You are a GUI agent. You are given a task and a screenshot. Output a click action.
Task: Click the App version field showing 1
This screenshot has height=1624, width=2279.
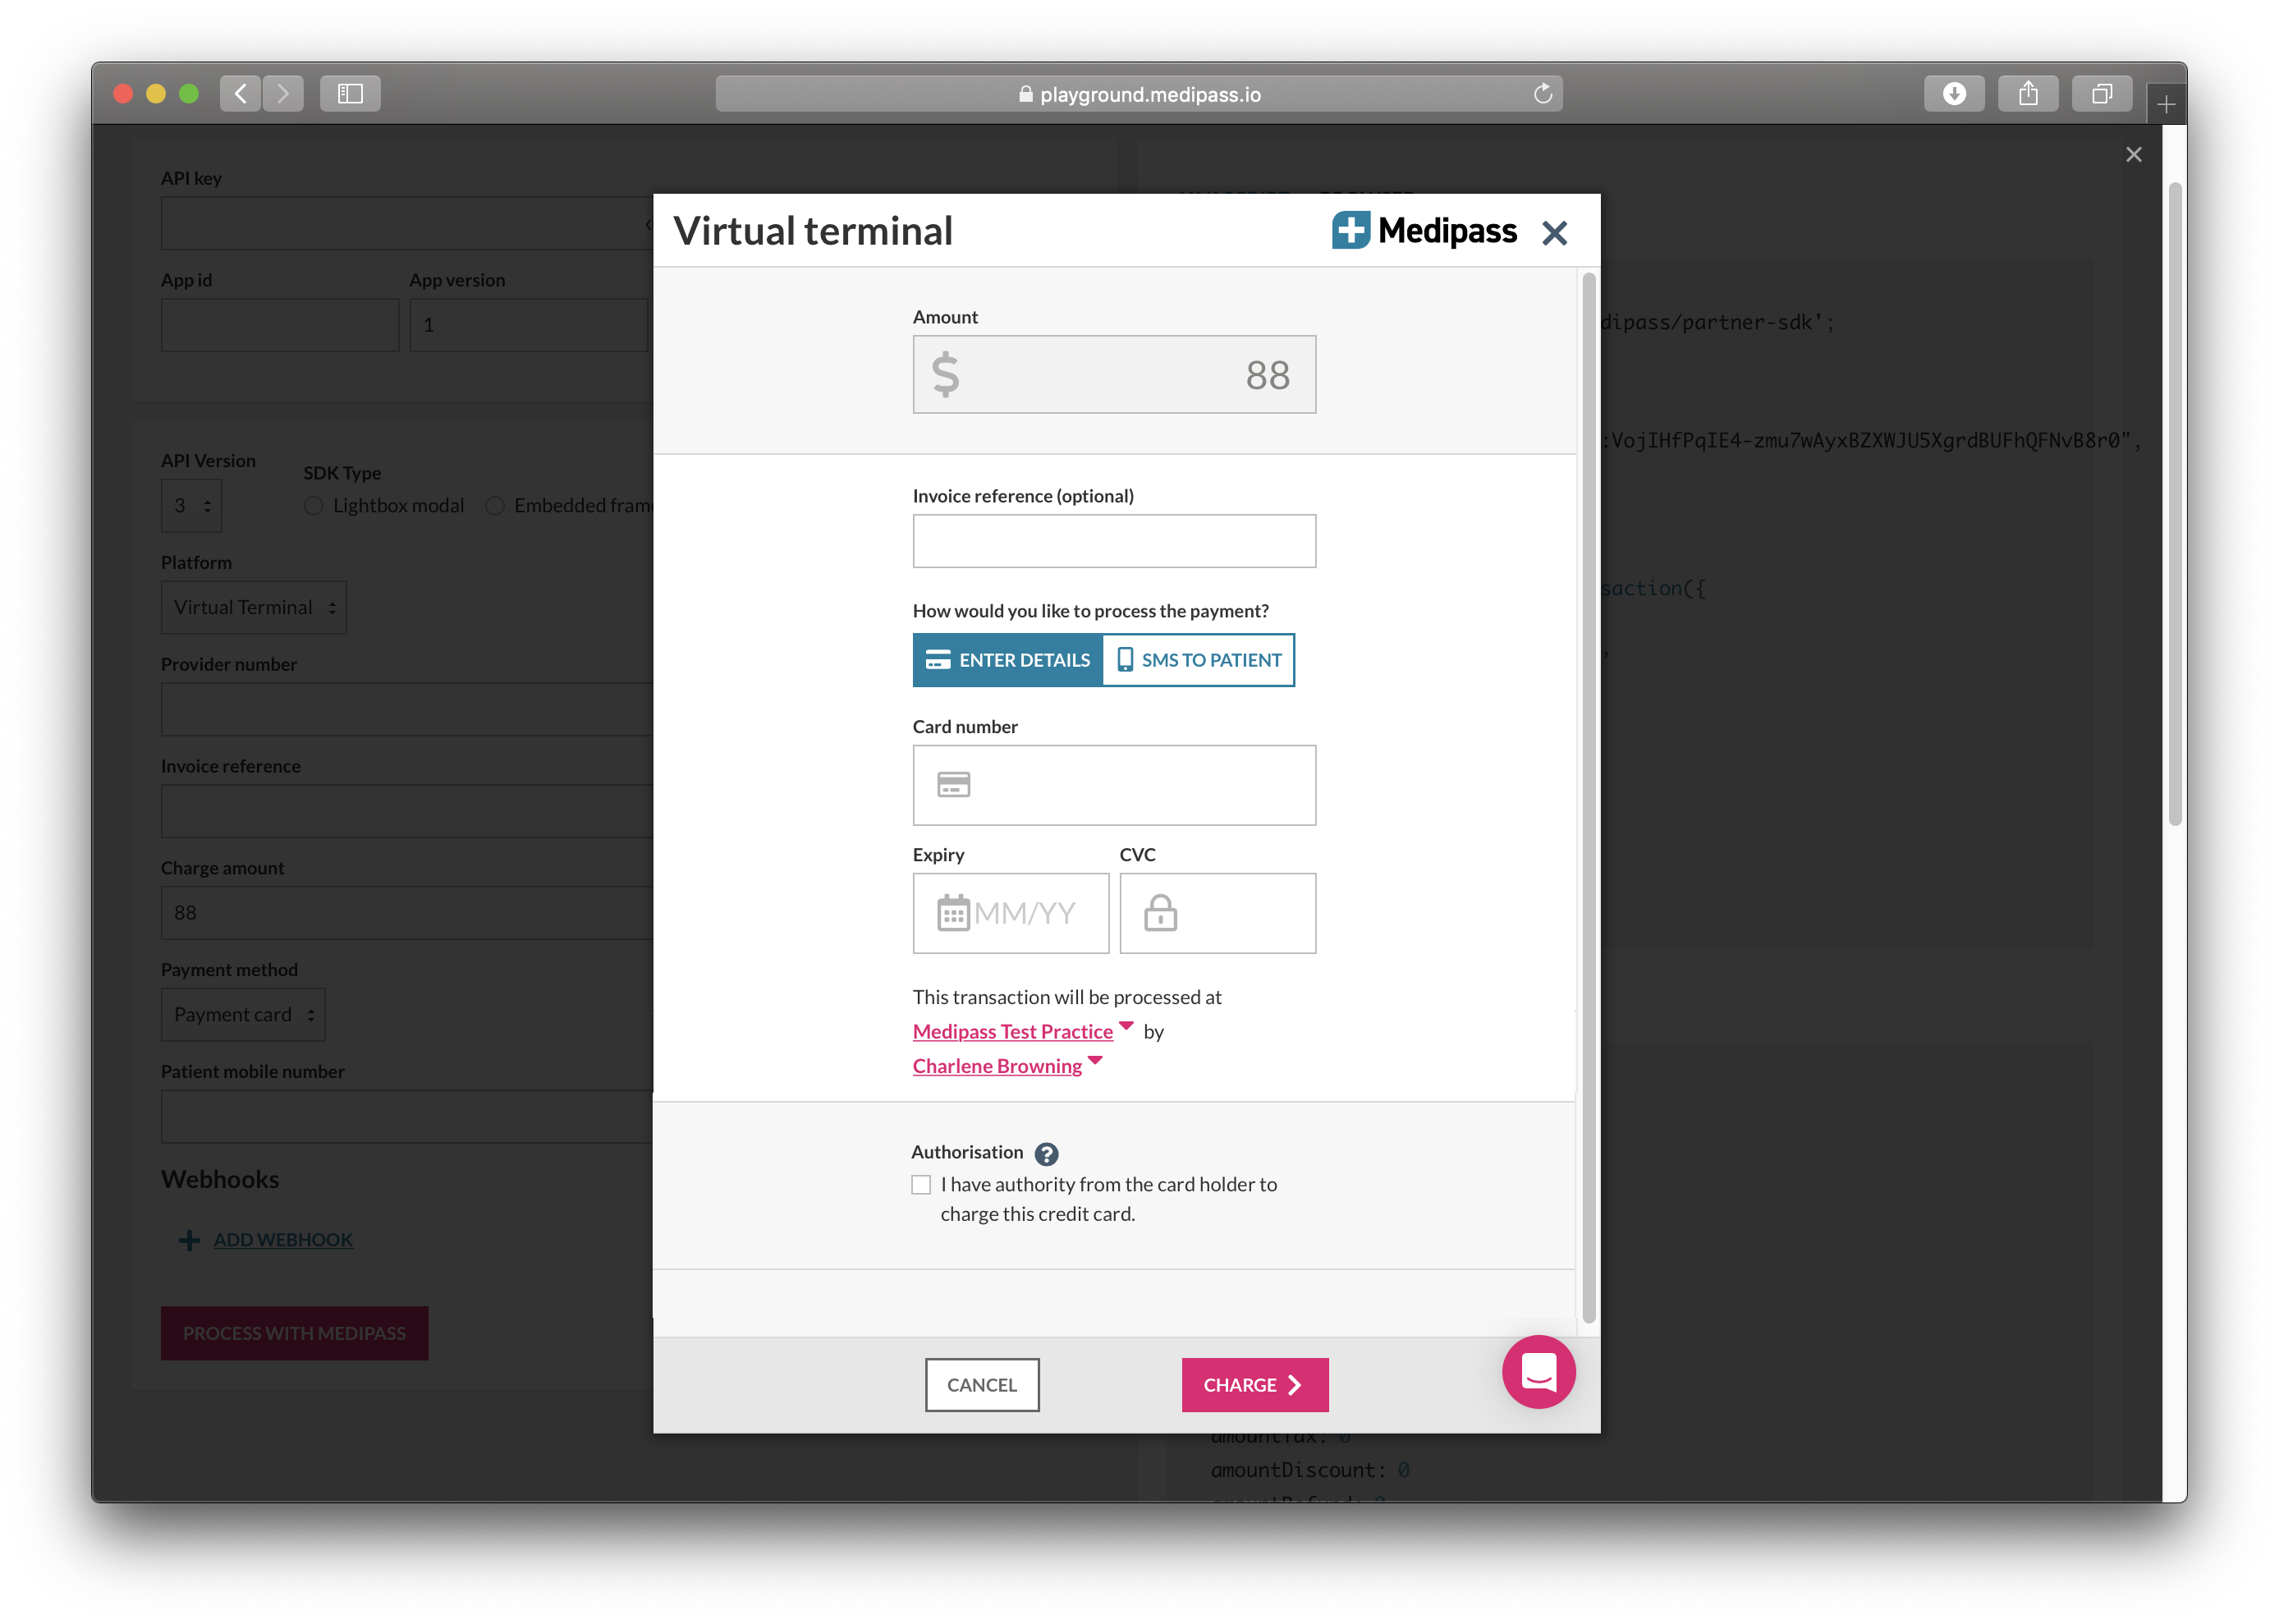(x=528, y=325)
